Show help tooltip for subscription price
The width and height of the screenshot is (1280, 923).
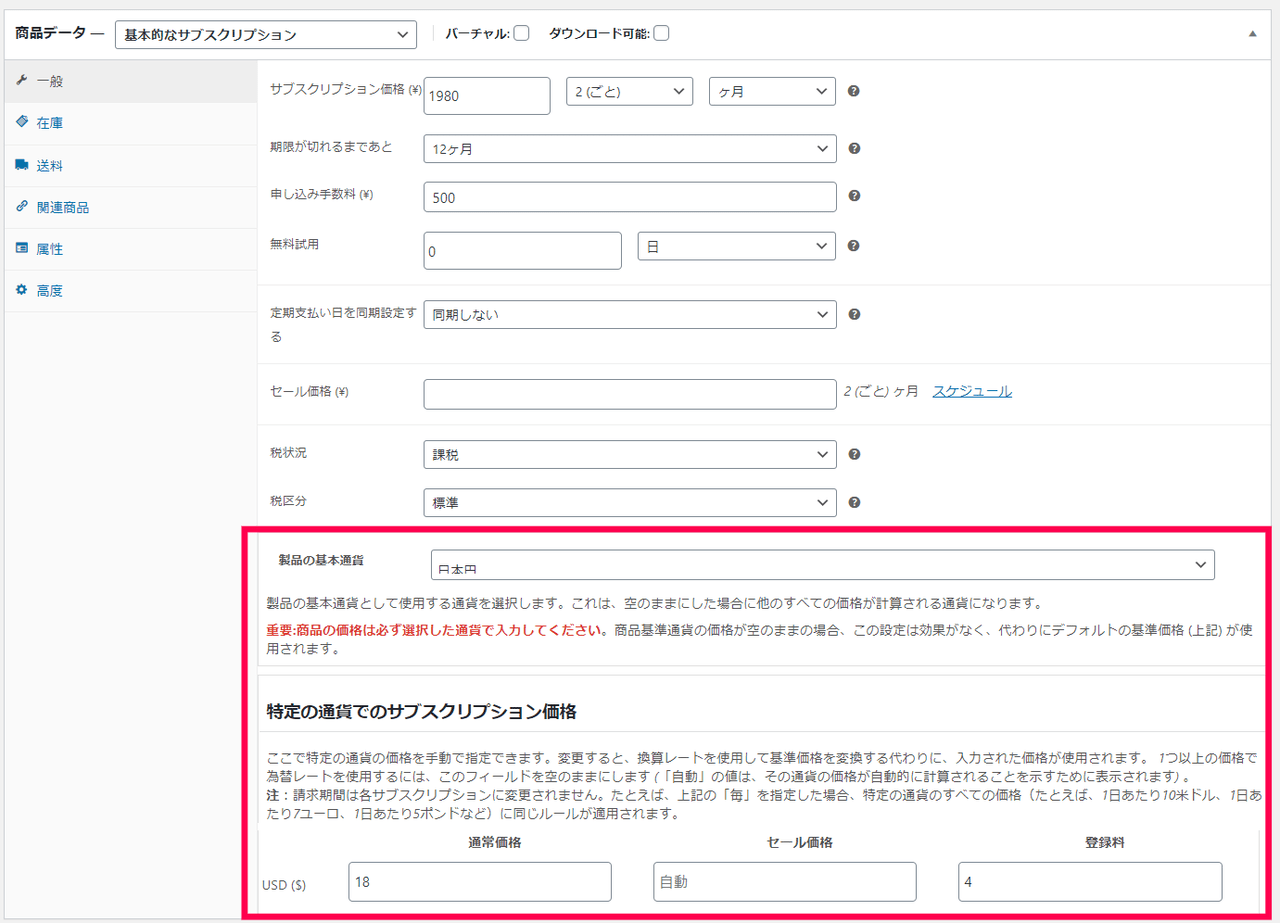click(854, 91)
